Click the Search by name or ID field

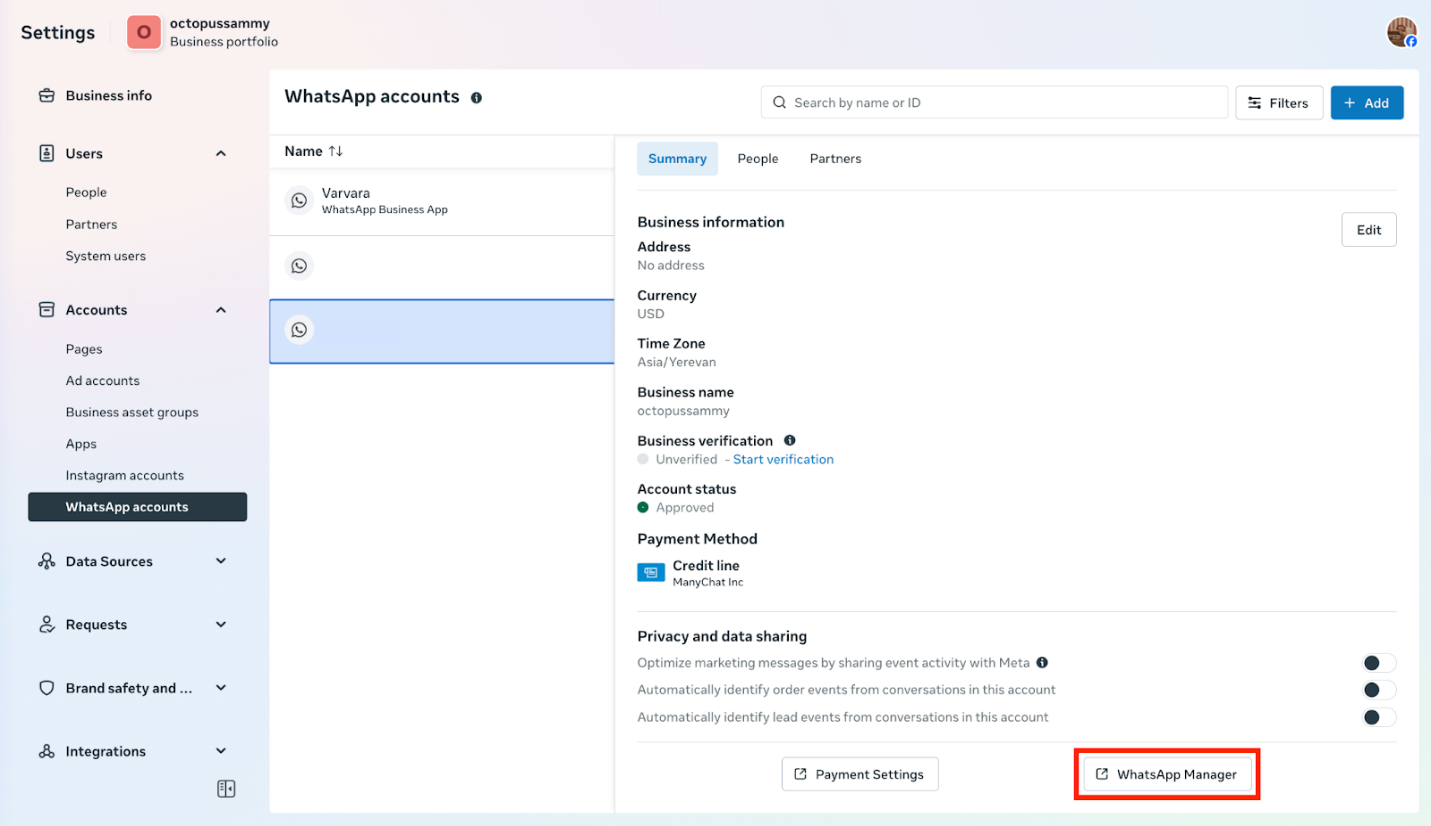pyautogui.click(x=994, y=102)
